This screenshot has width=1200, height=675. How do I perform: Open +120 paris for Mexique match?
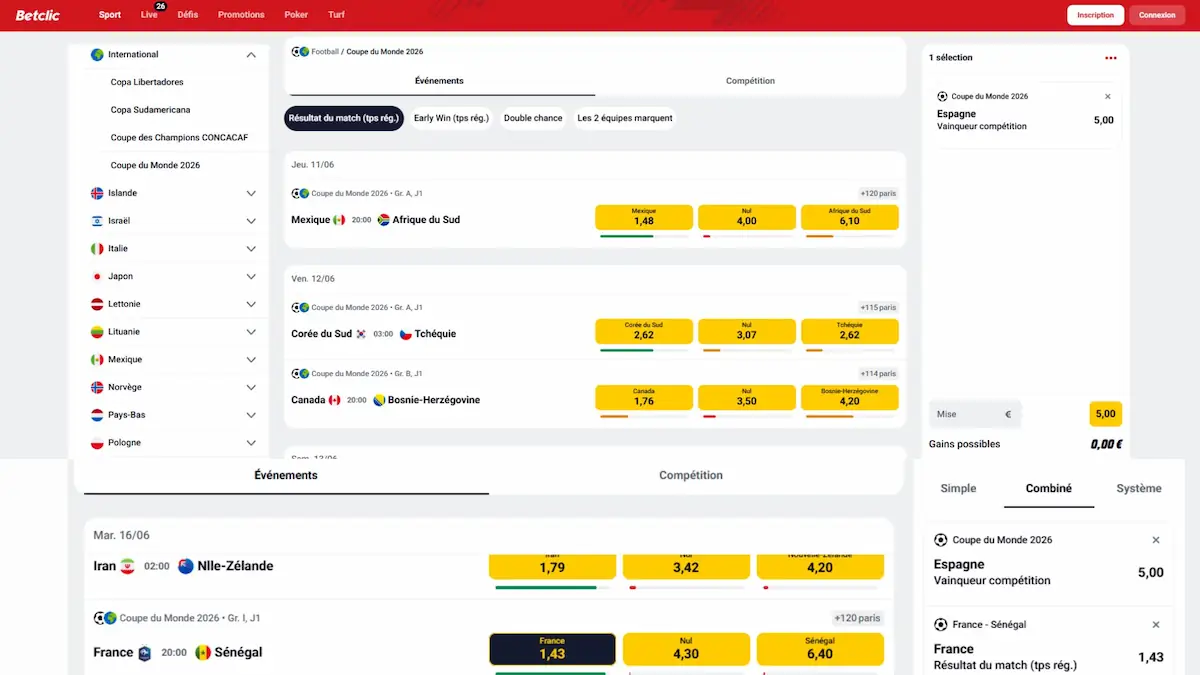tap(878, 193)
